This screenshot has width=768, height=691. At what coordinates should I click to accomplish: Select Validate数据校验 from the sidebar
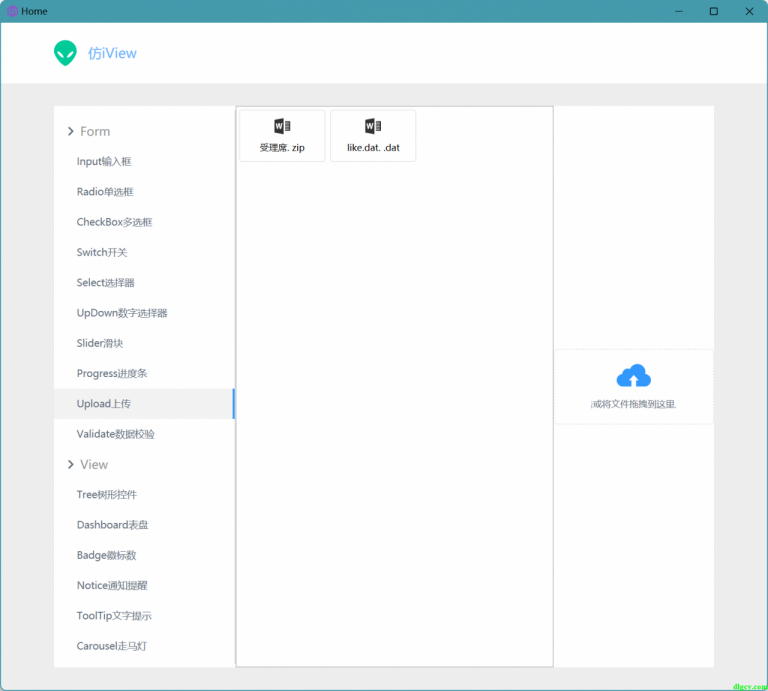click(x=115, y=434)
